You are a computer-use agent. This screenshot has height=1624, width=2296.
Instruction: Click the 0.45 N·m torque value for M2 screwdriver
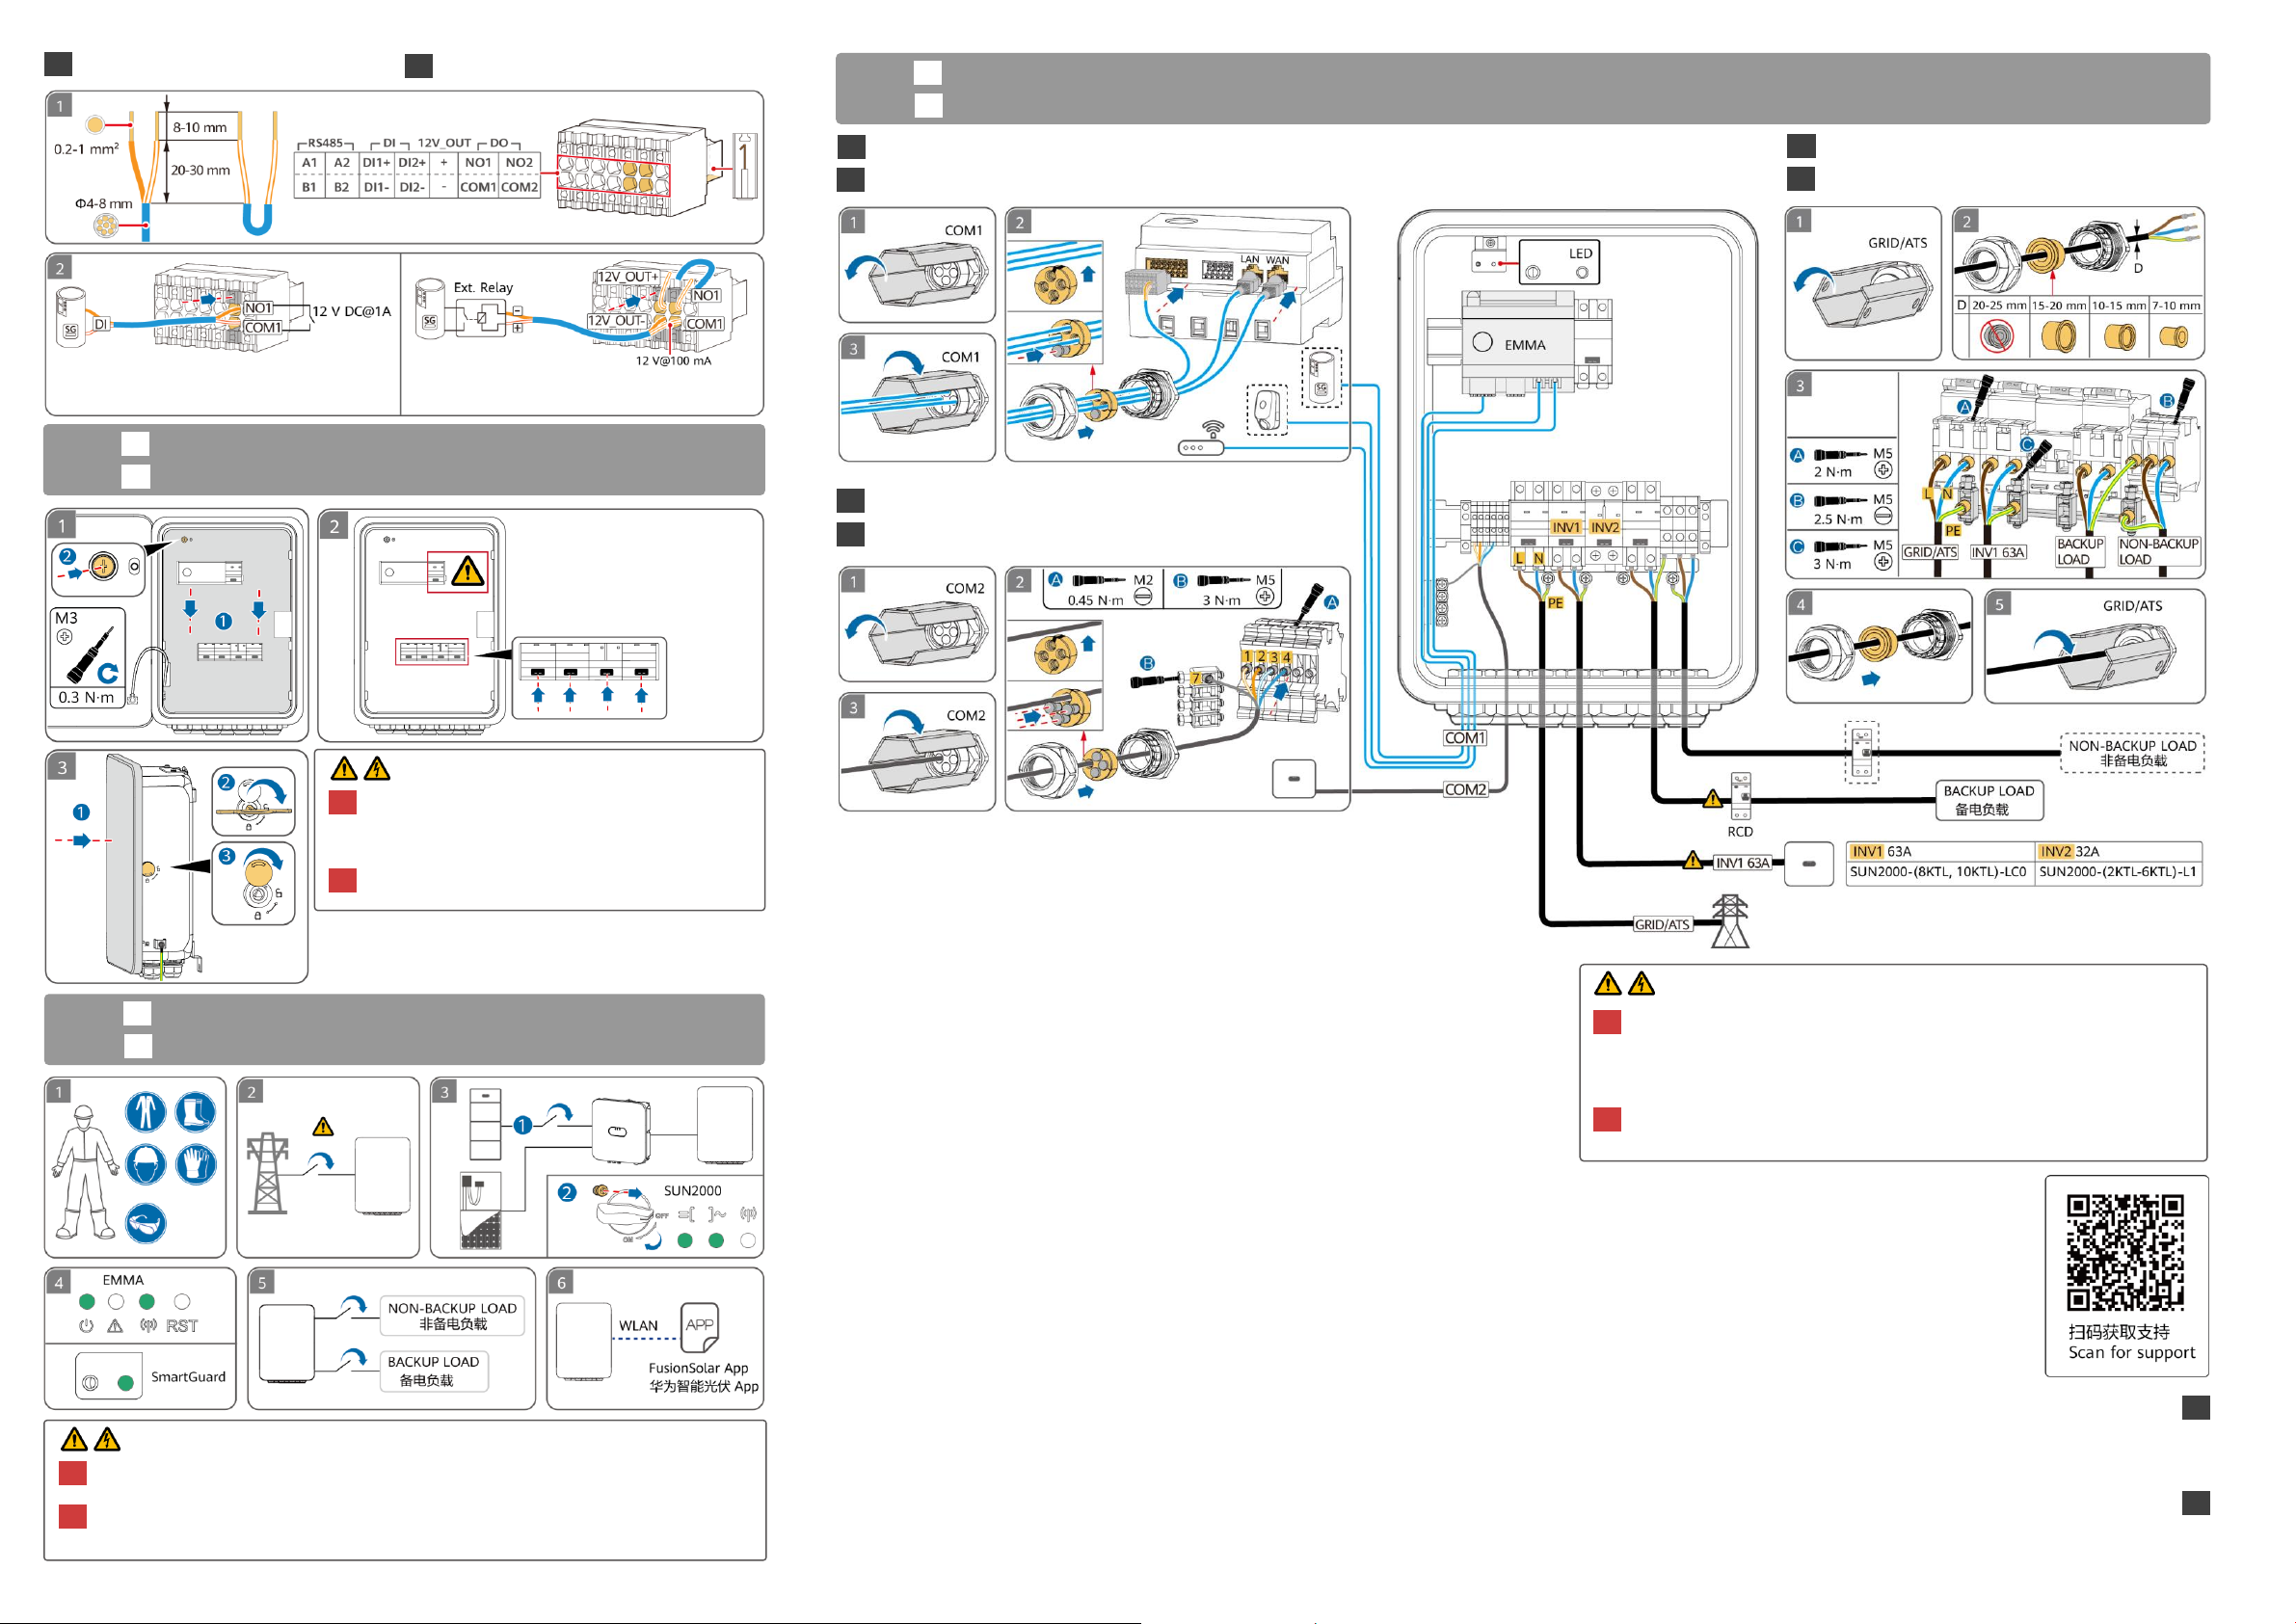[x=1095, y=601]
